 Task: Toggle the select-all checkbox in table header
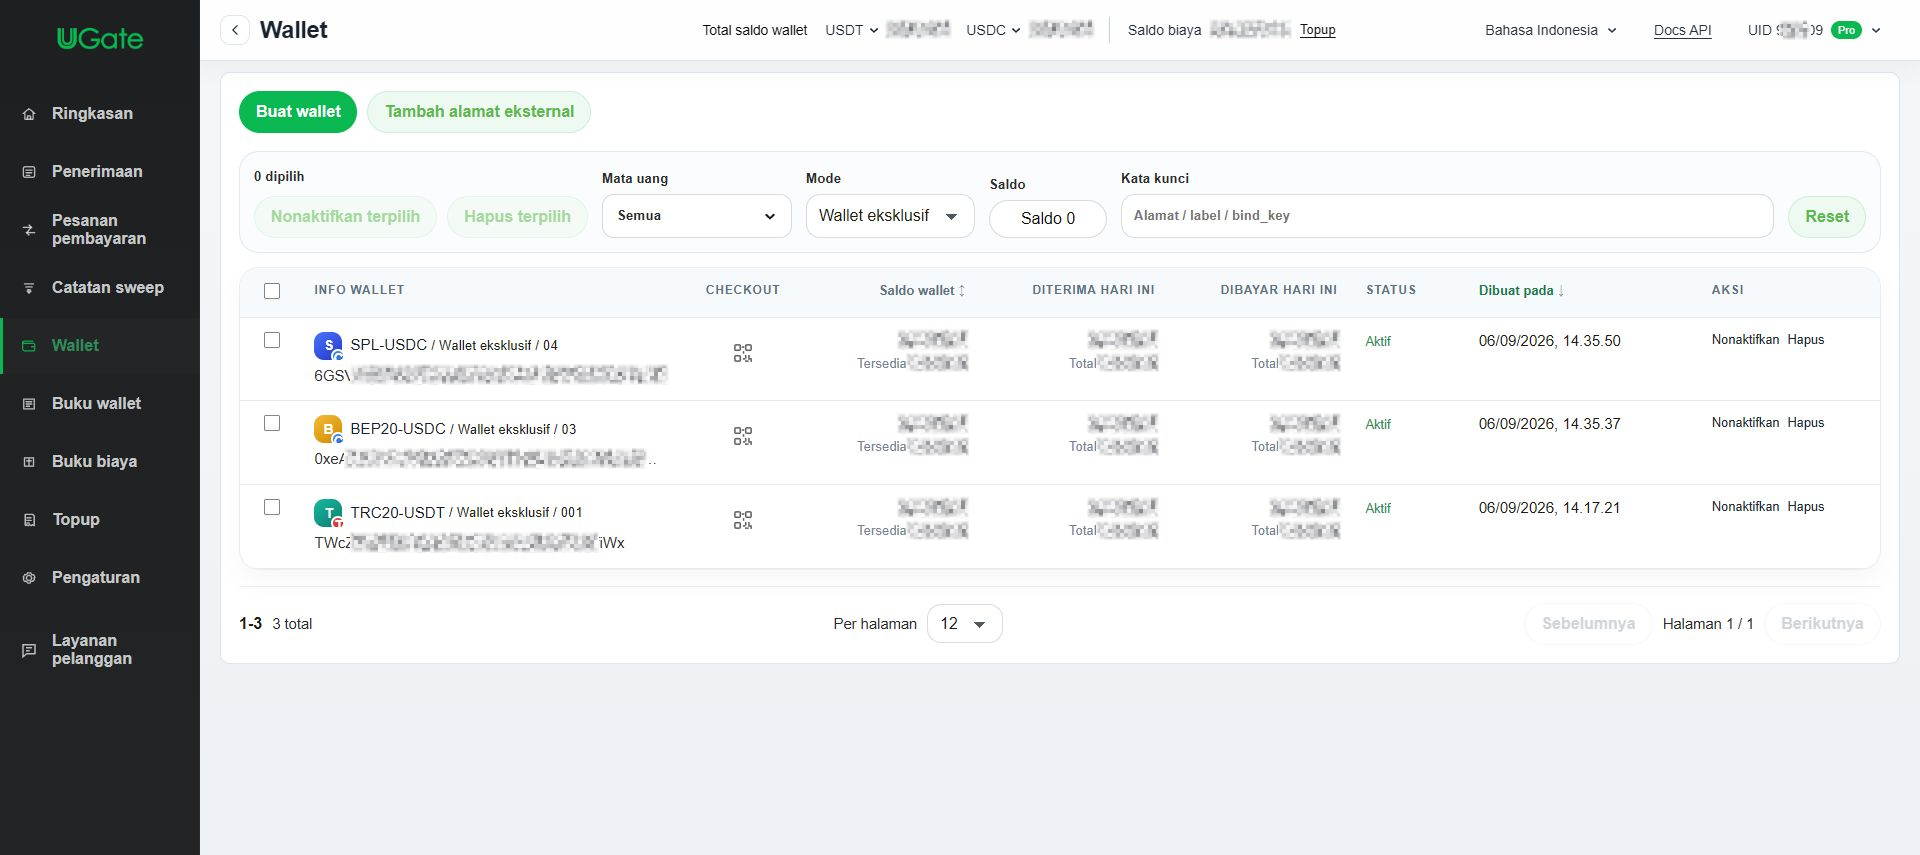pos(272,291)
